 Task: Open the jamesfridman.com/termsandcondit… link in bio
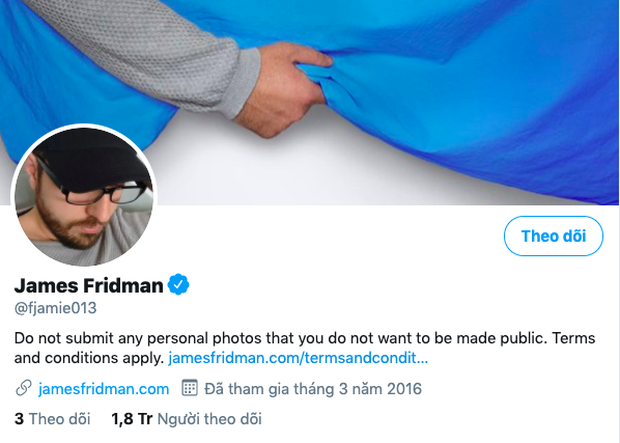[x=298, y=357]
